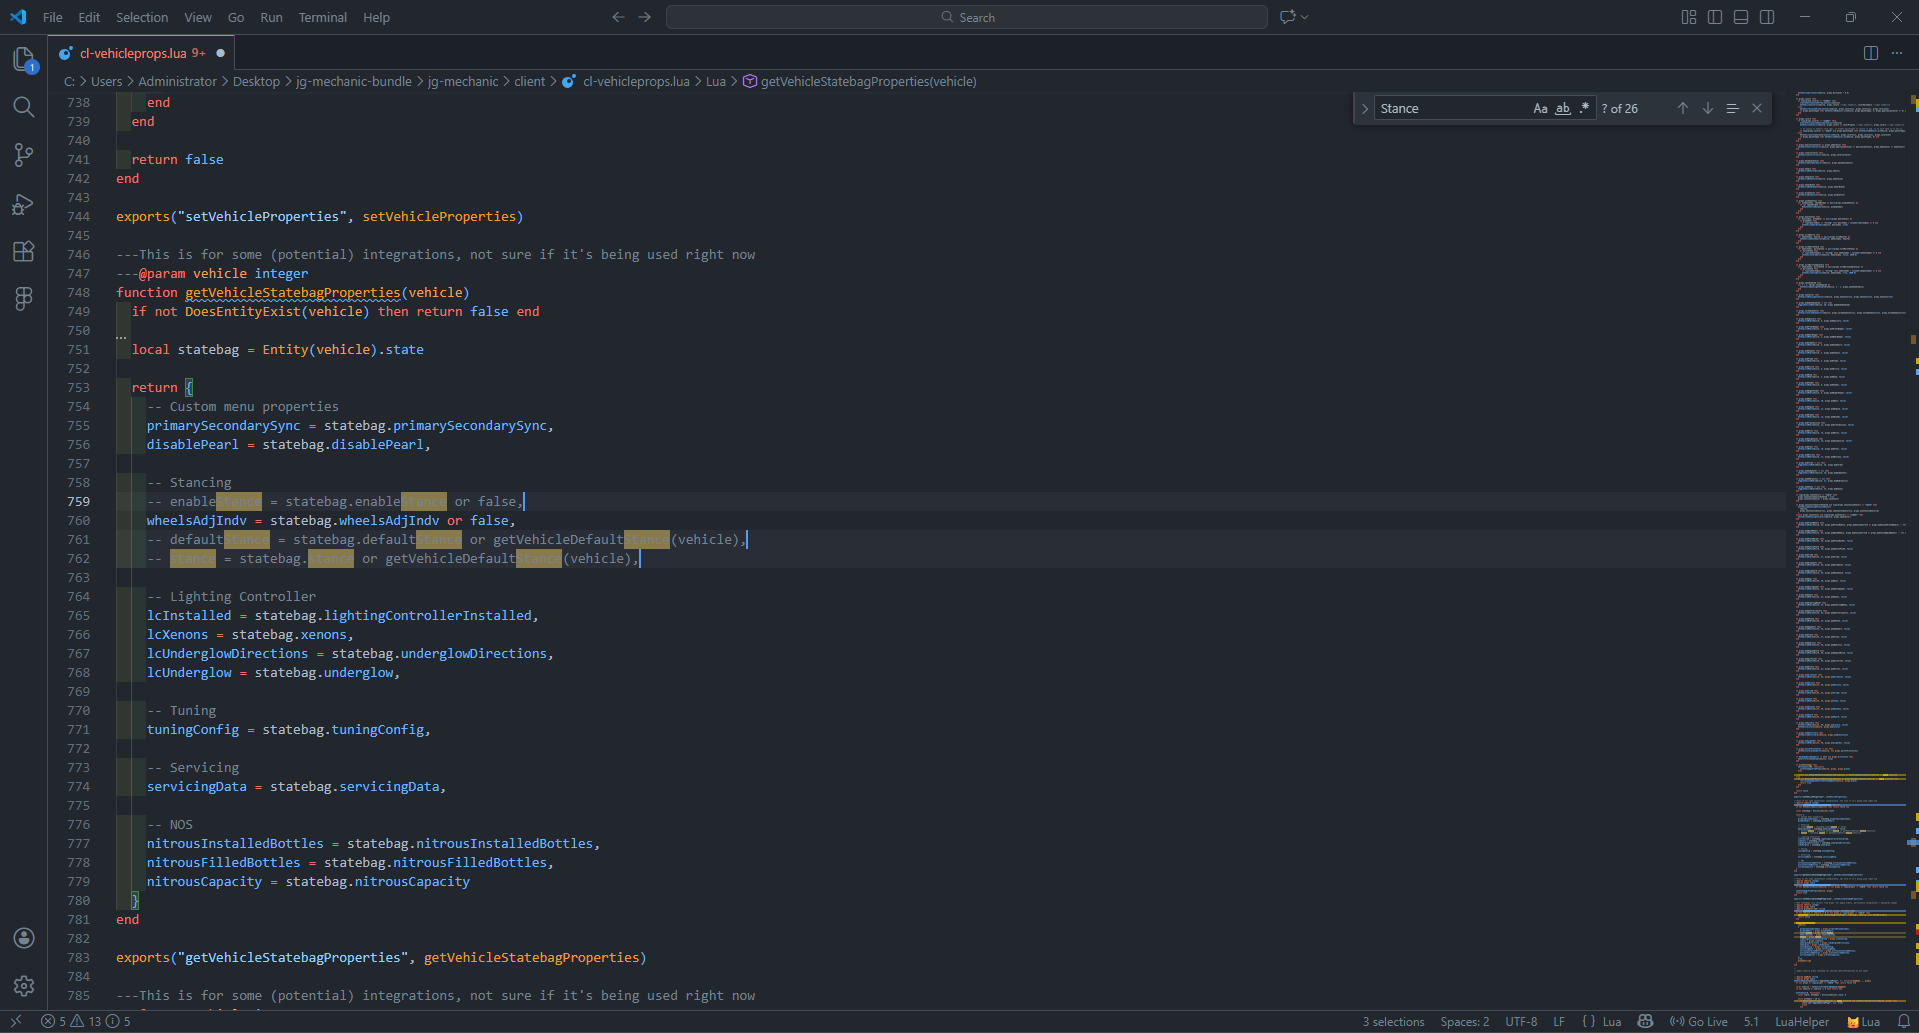The image size is (1919, 1033).
Task: Enable Use Regular Expression in find
Action: (1584, 108)
